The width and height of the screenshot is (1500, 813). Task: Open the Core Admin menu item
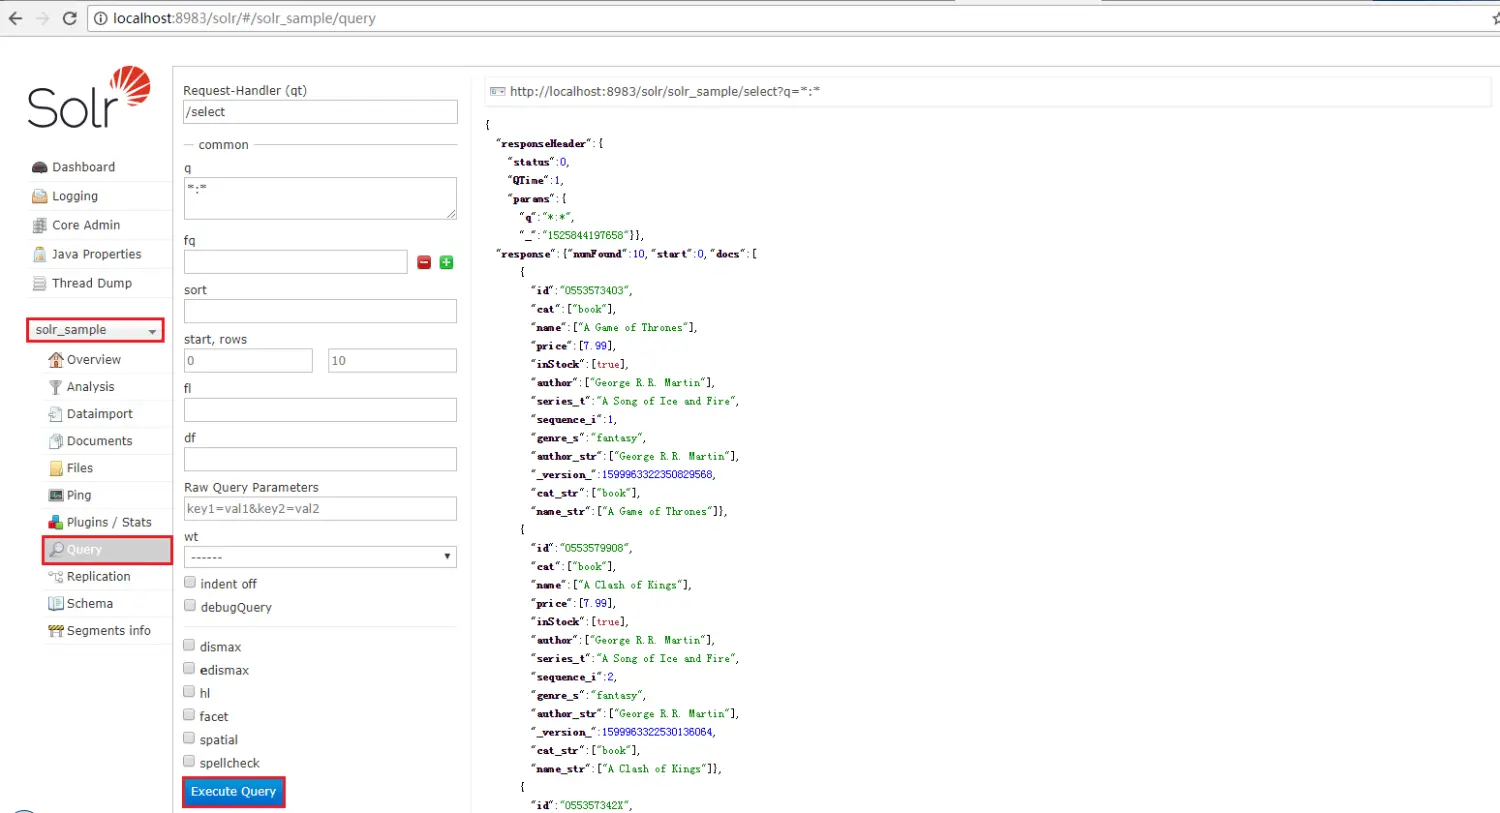tap(86, 225)
